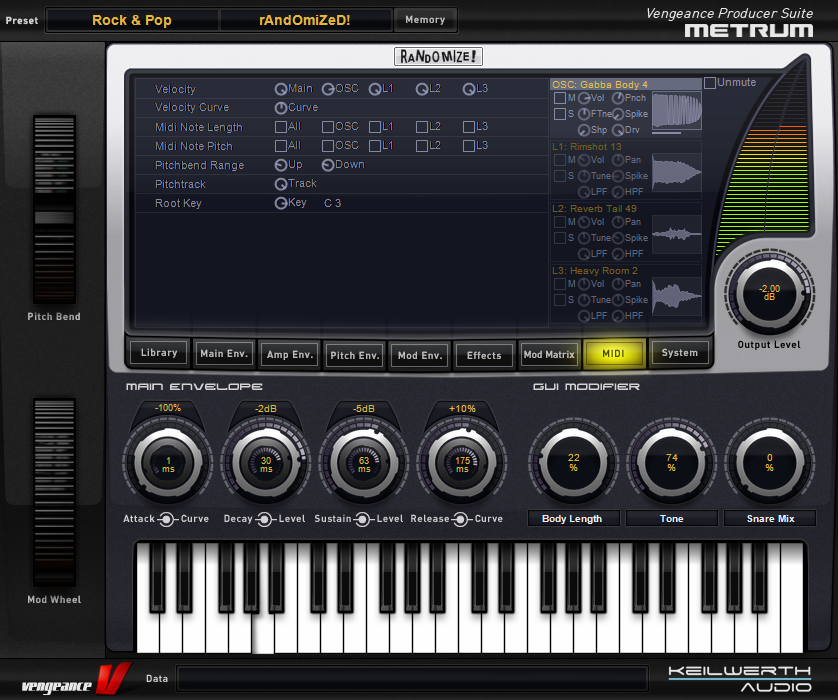Toggle the Attack/Curve switch
838x700 pixels.
(167, 519)
